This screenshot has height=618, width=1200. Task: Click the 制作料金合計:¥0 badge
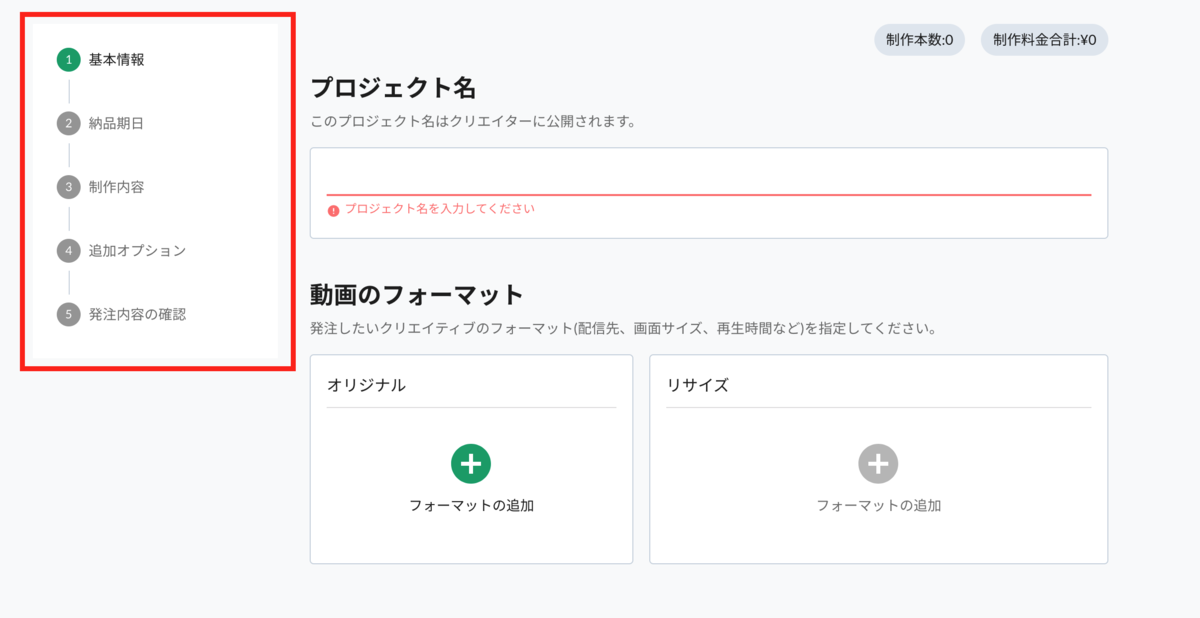pos(1044,40)
